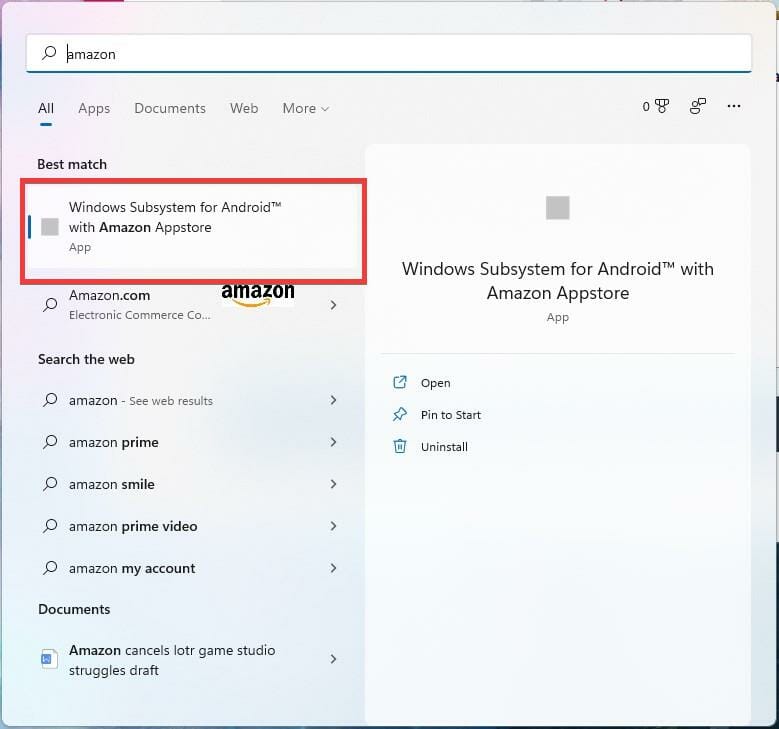Expand the 'amazon my account' chevron
Screen dimensions: 779x729
(333, 568)
